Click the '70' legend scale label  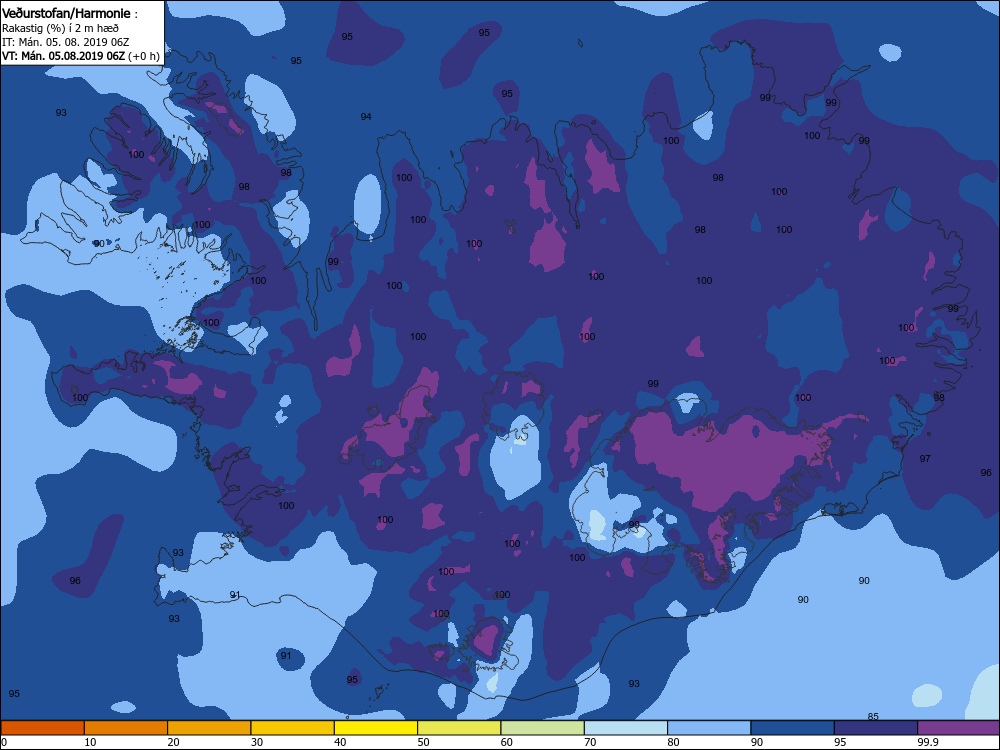coord(591,742)
